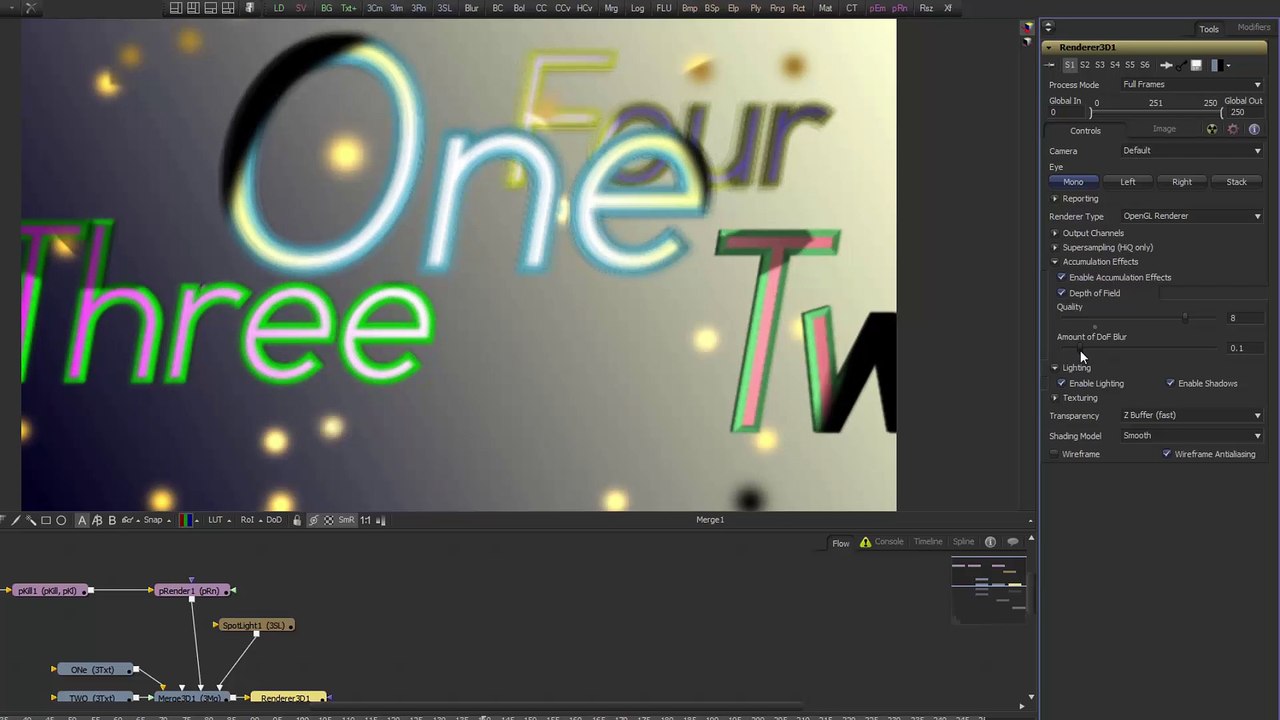
Task: Add a Resize tool (Rsz)
Action: [x=926, y=8]
